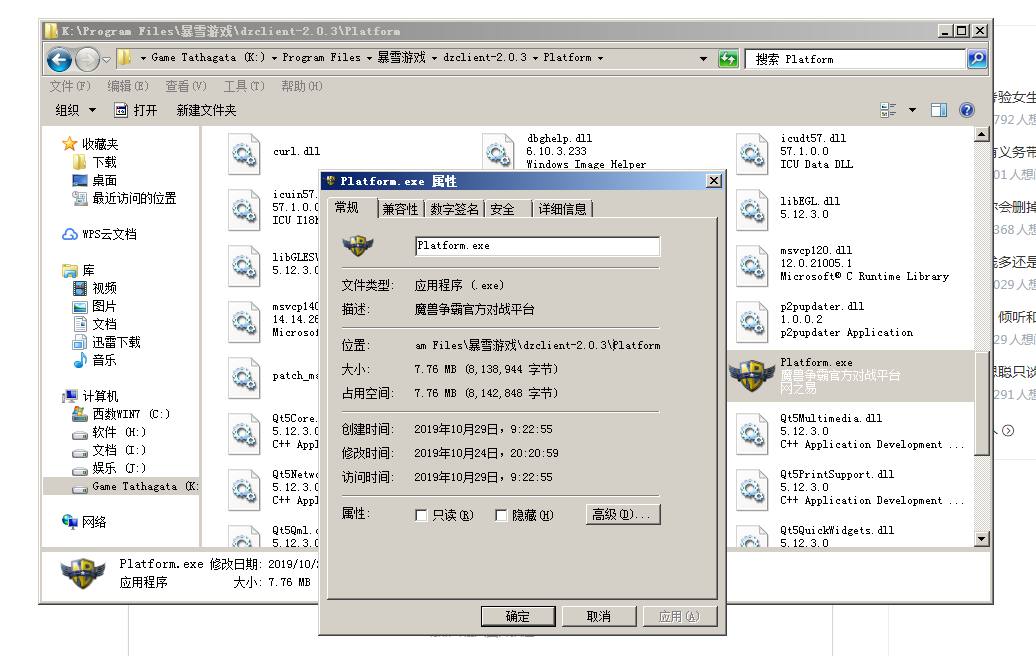Enable the 隐藏 hidden checkbox
This screenshot has height=656, width=1036.
pos(502,515)
